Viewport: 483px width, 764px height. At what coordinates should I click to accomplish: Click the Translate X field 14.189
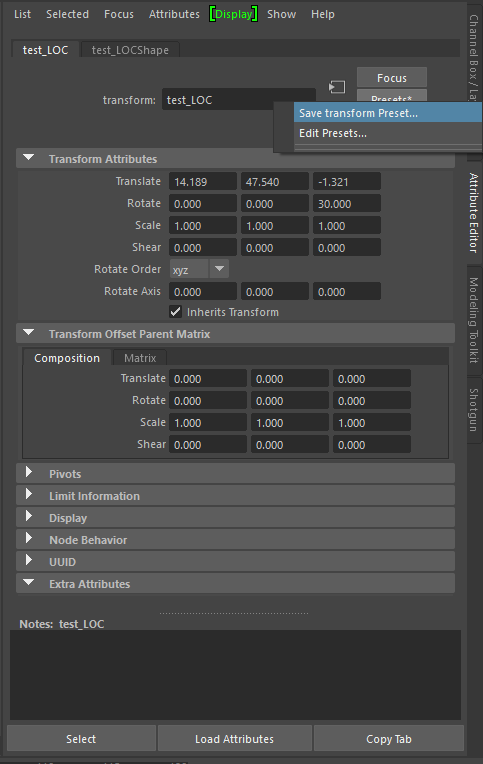tap(203, 181)
